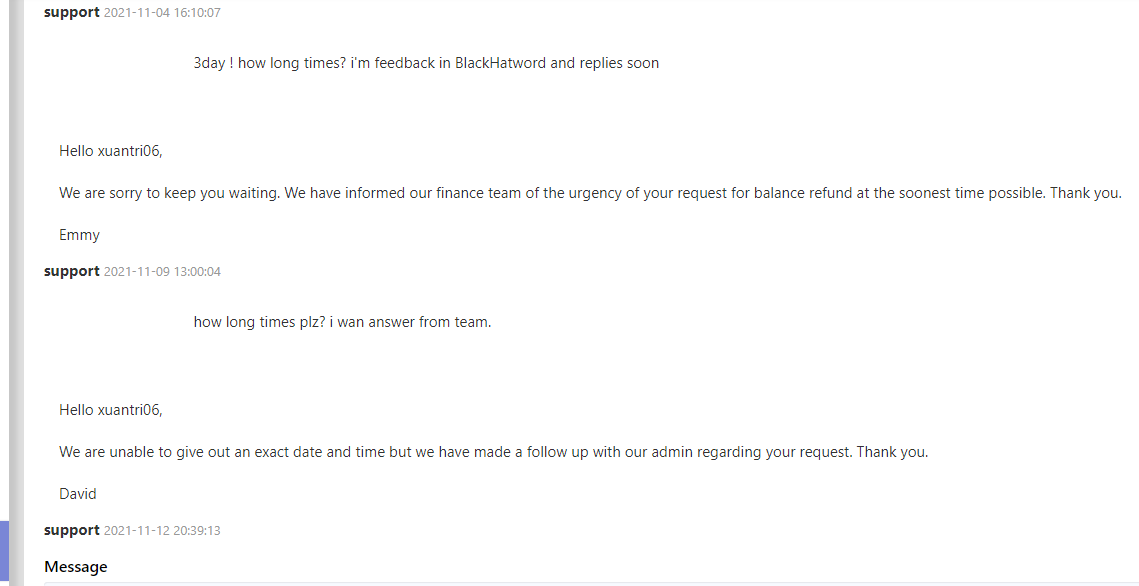Click the 2021-11-12 20:39:13 timestamp
The height and width of the screenshot is (586, 1139).
[x=162, y=531]
